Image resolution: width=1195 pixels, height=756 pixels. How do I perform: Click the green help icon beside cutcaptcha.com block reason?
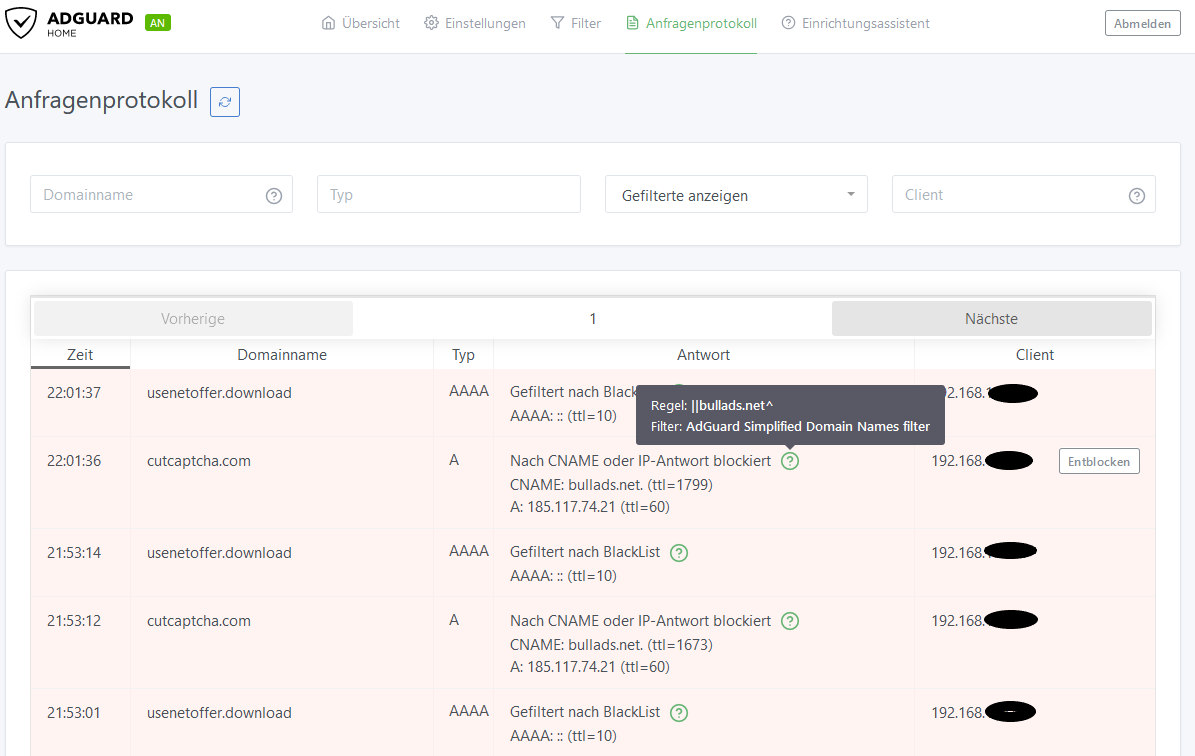[789, 461]
